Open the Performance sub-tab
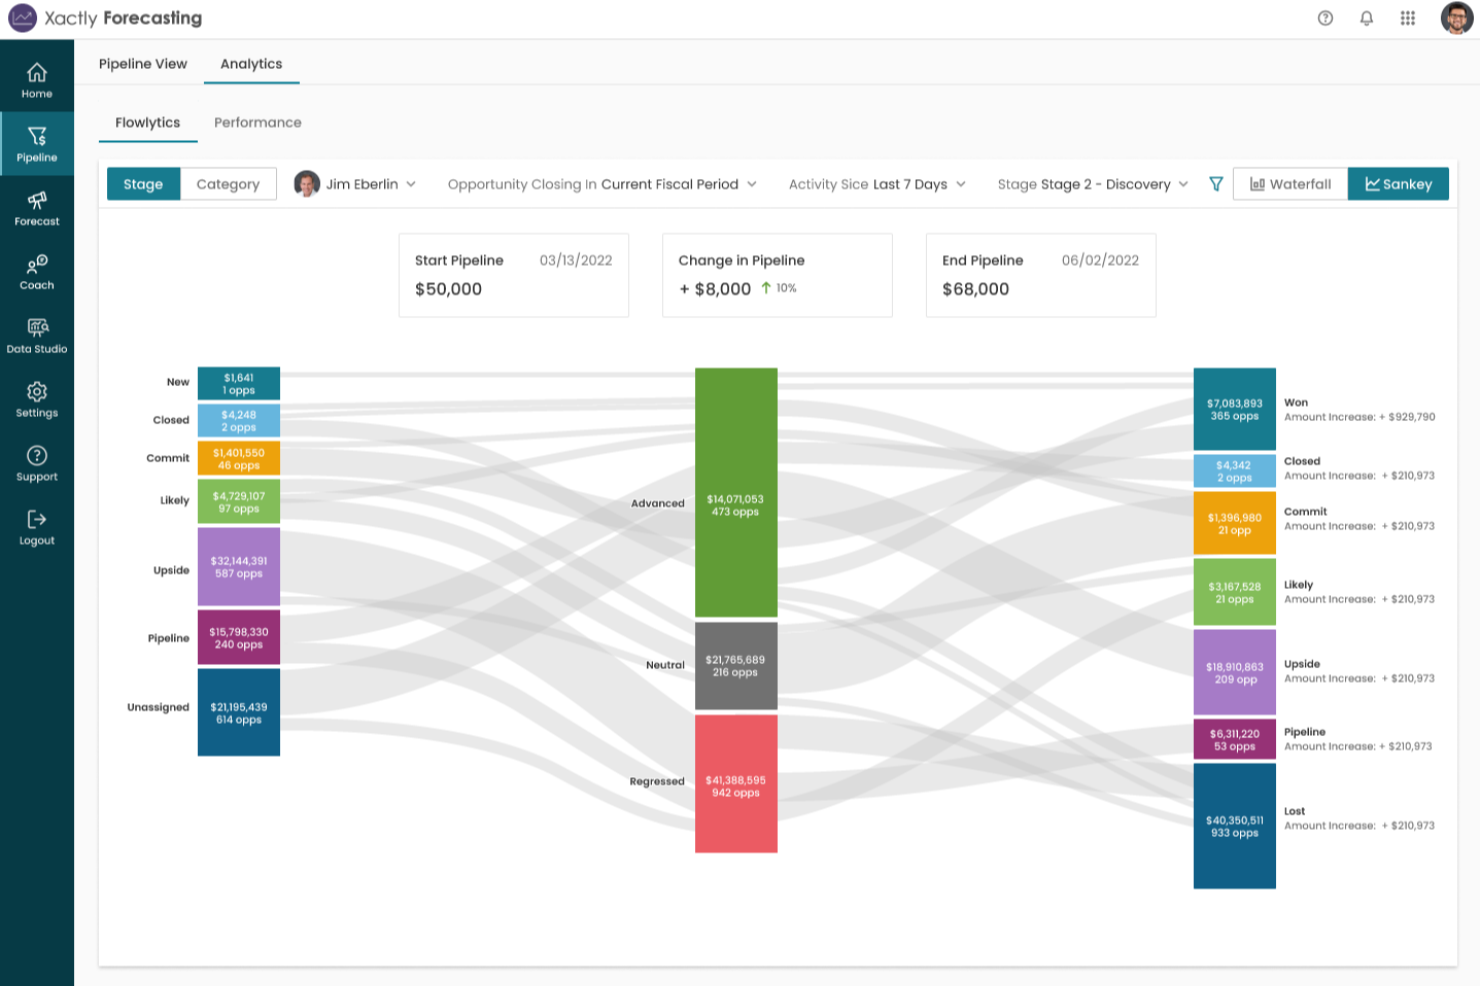This screenshot has width=1480, height=986. (x=257, y=123)
